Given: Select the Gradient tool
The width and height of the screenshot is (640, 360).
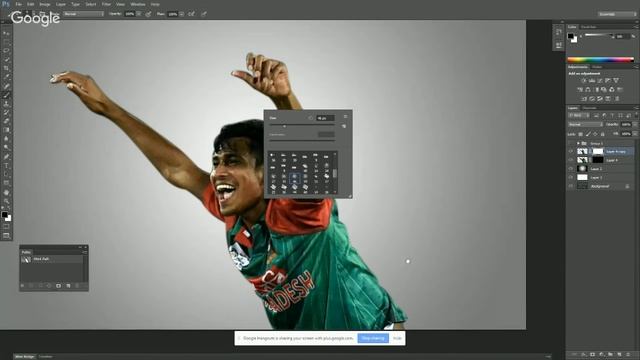Looking at the screenshot, I should point(6,130).
